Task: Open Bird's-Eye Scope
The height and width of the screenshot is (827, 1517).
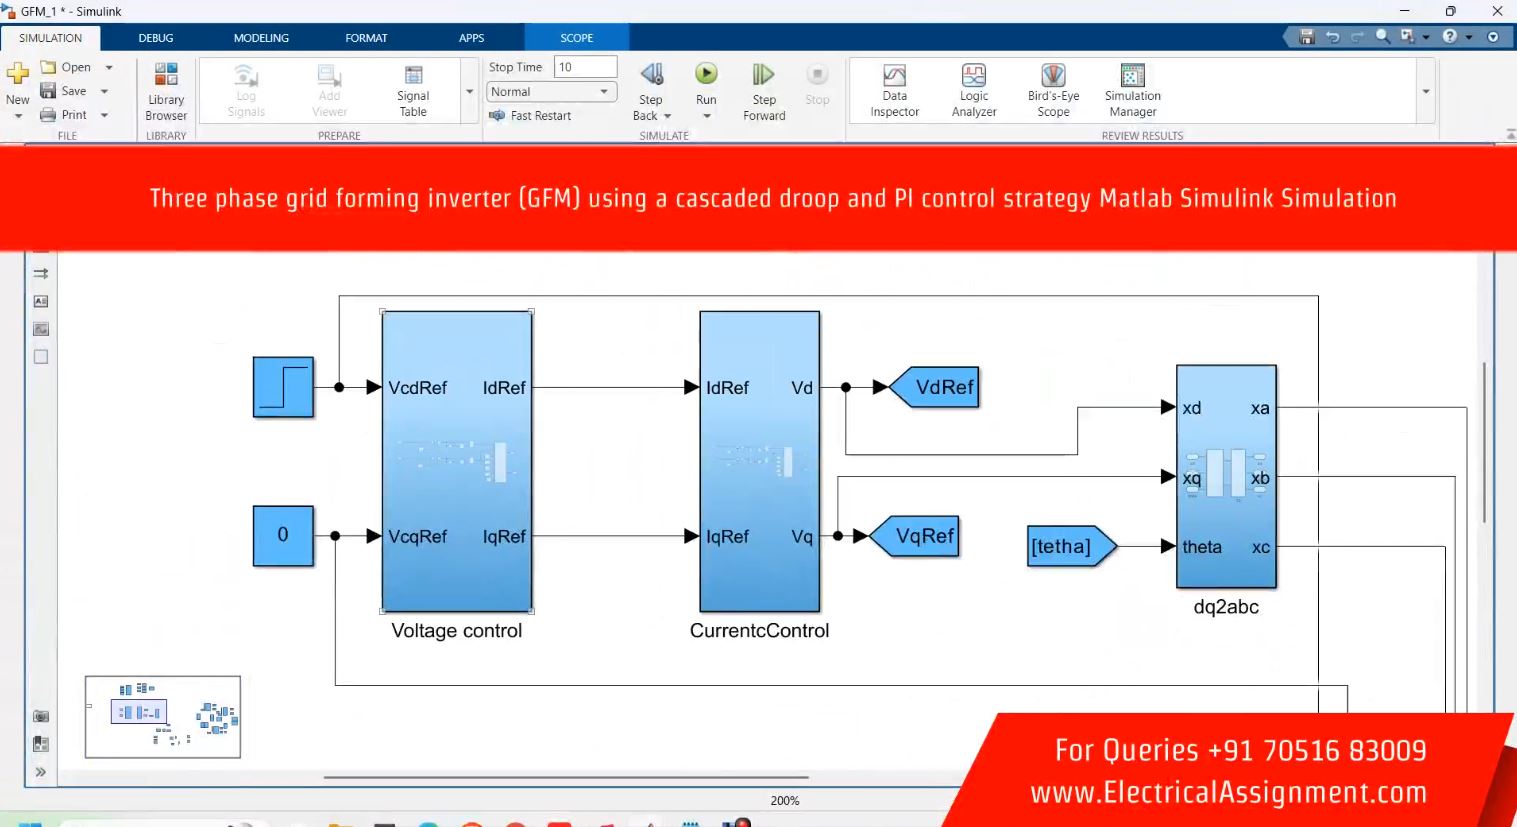Action: (x=1053, y=90)
